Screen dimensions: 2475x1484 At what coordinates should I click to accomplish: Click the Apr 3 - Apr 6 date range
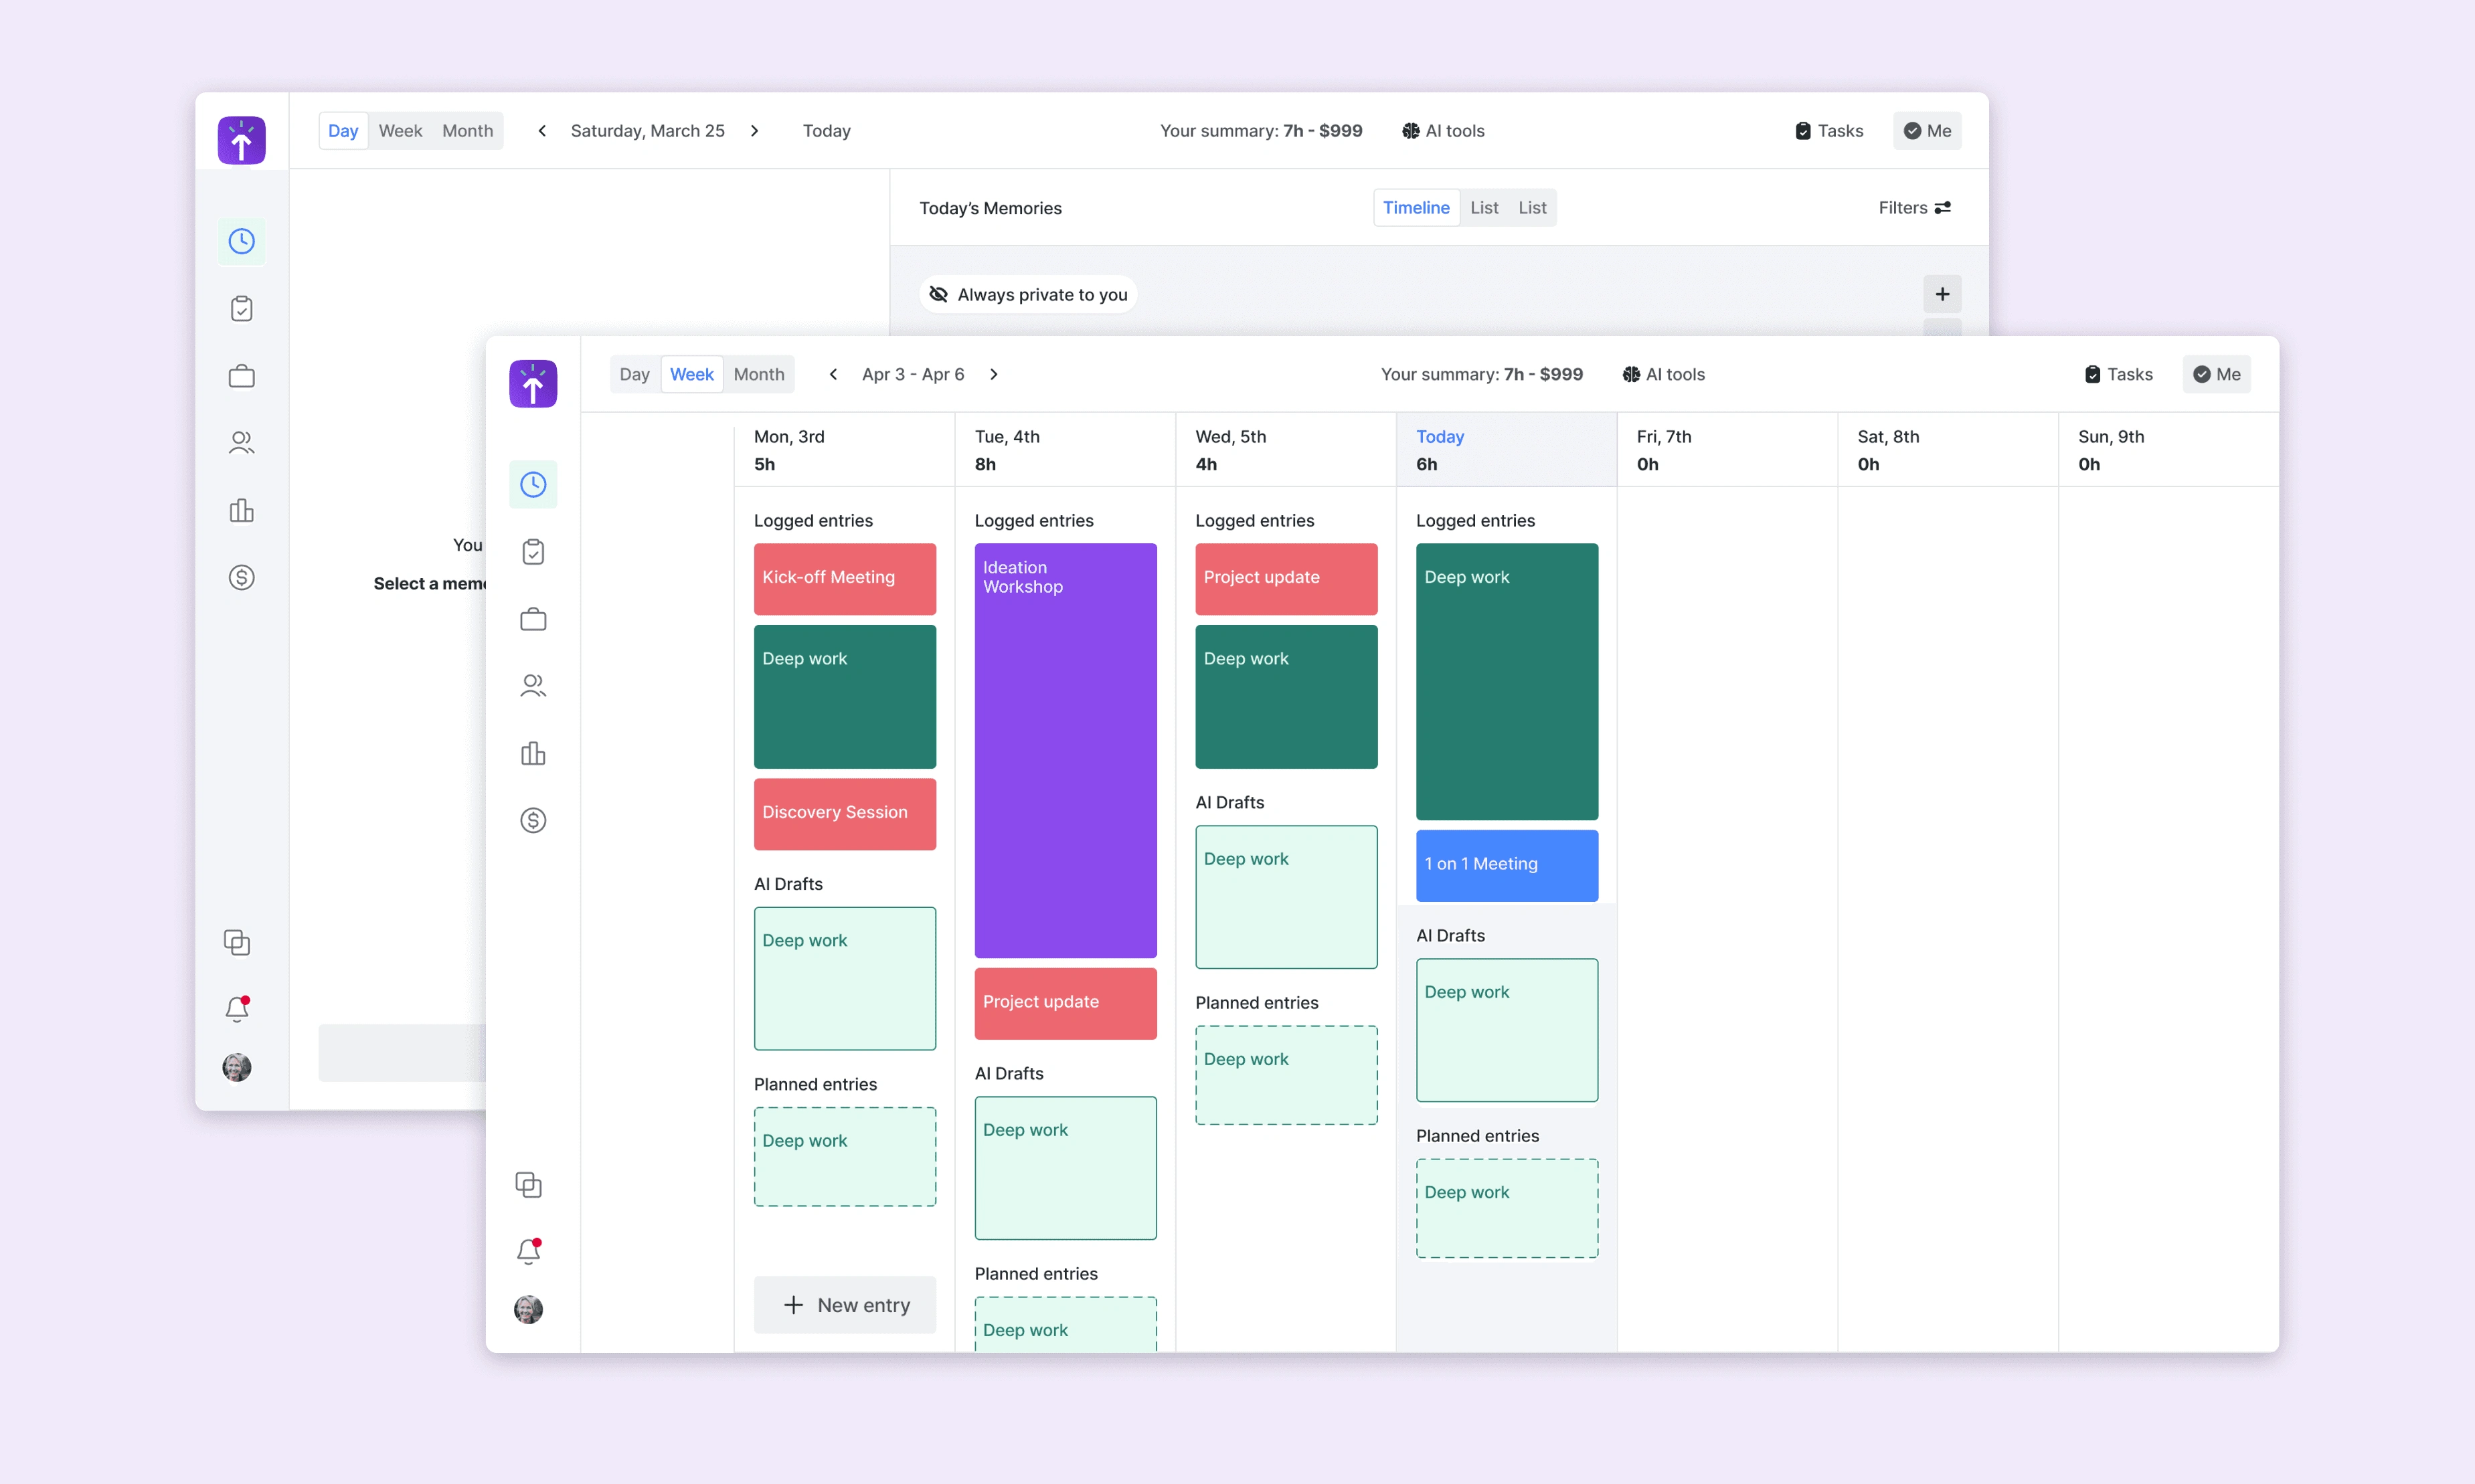pos(913,374)
